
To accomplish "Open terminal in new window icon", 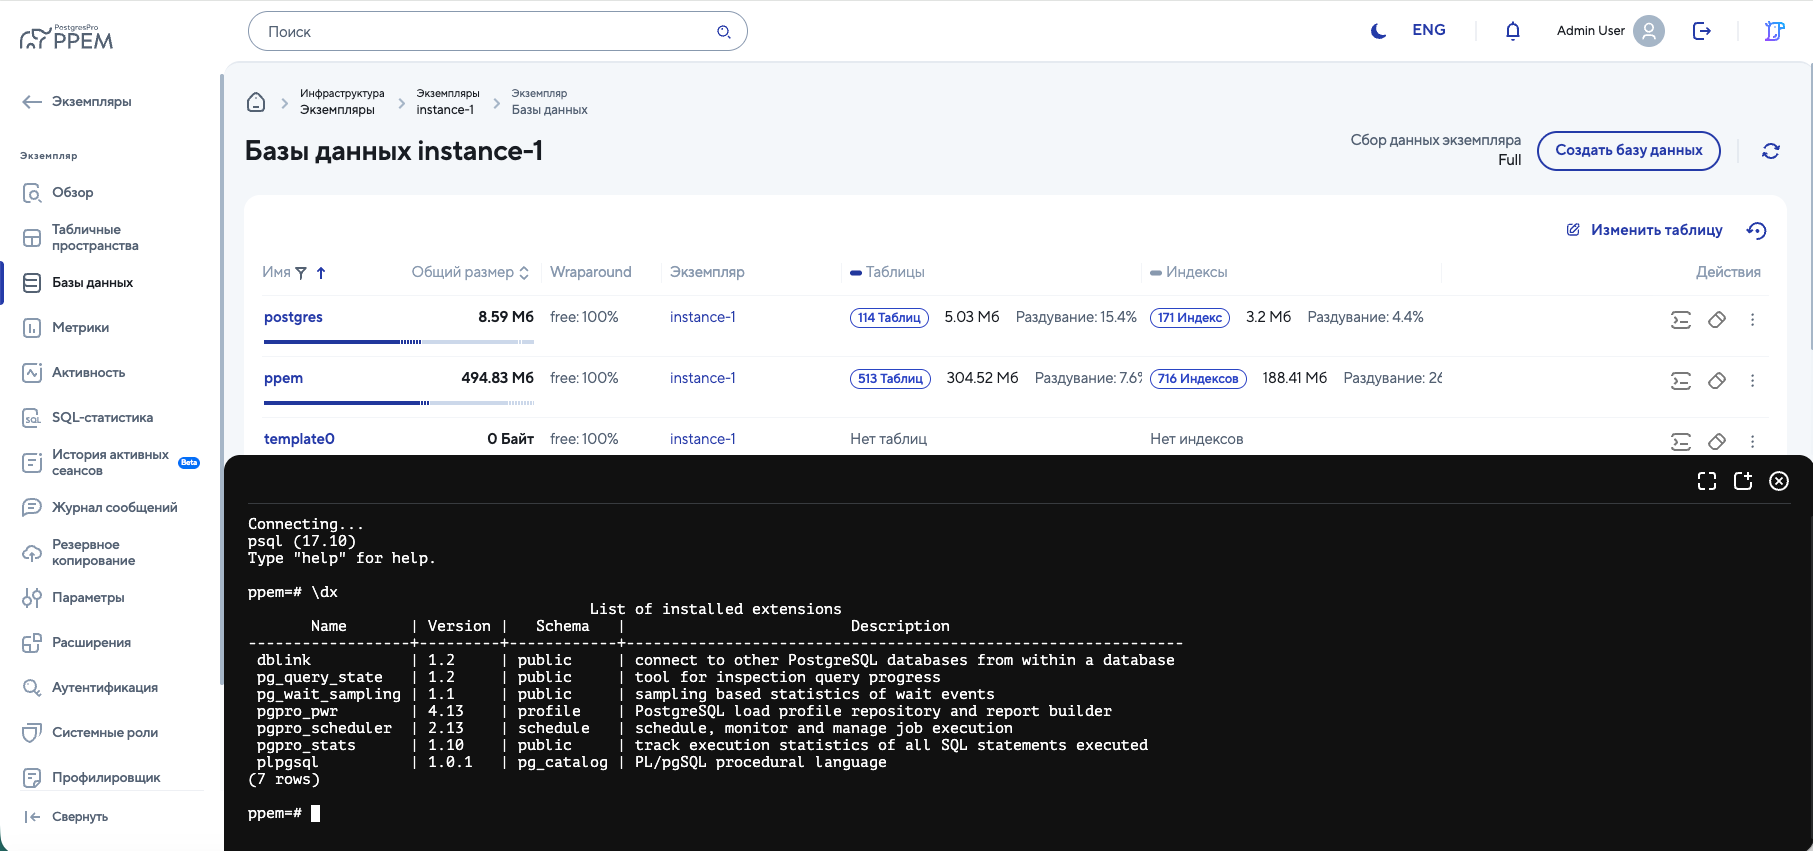I will coord(1743,481).
